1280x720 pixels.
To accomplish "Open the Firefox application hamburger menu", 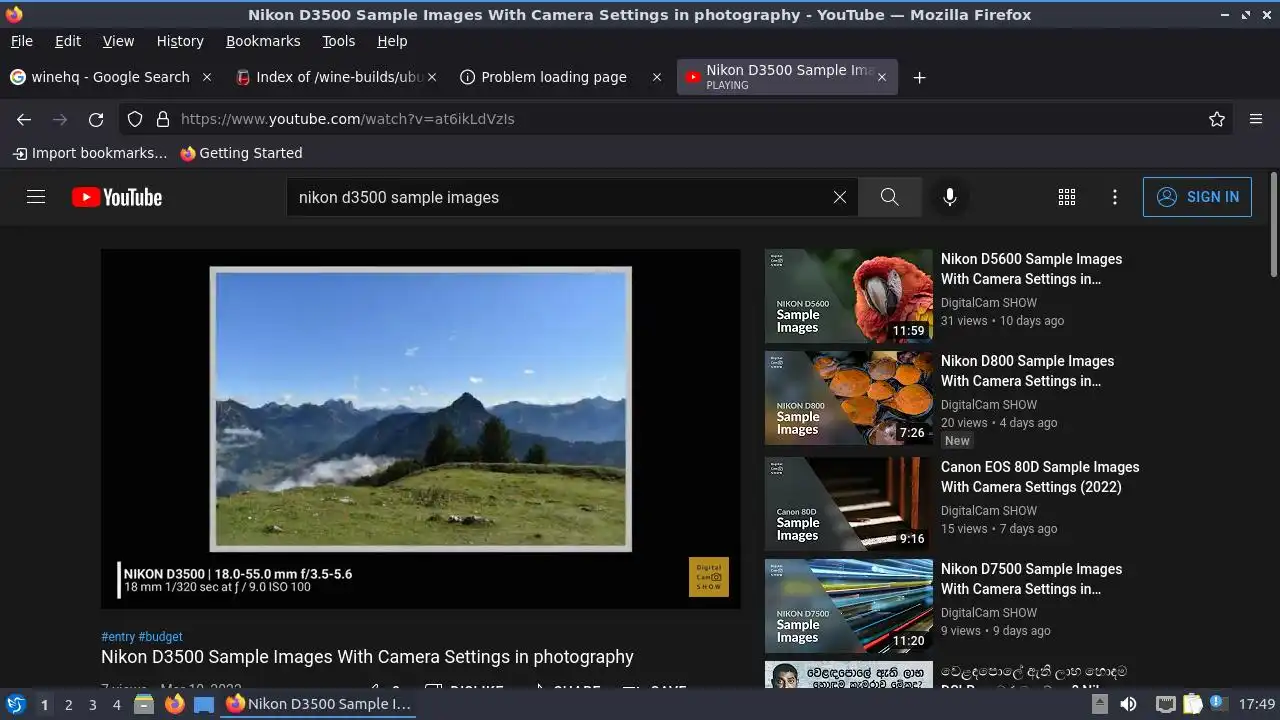I will tap(1256, 119).
